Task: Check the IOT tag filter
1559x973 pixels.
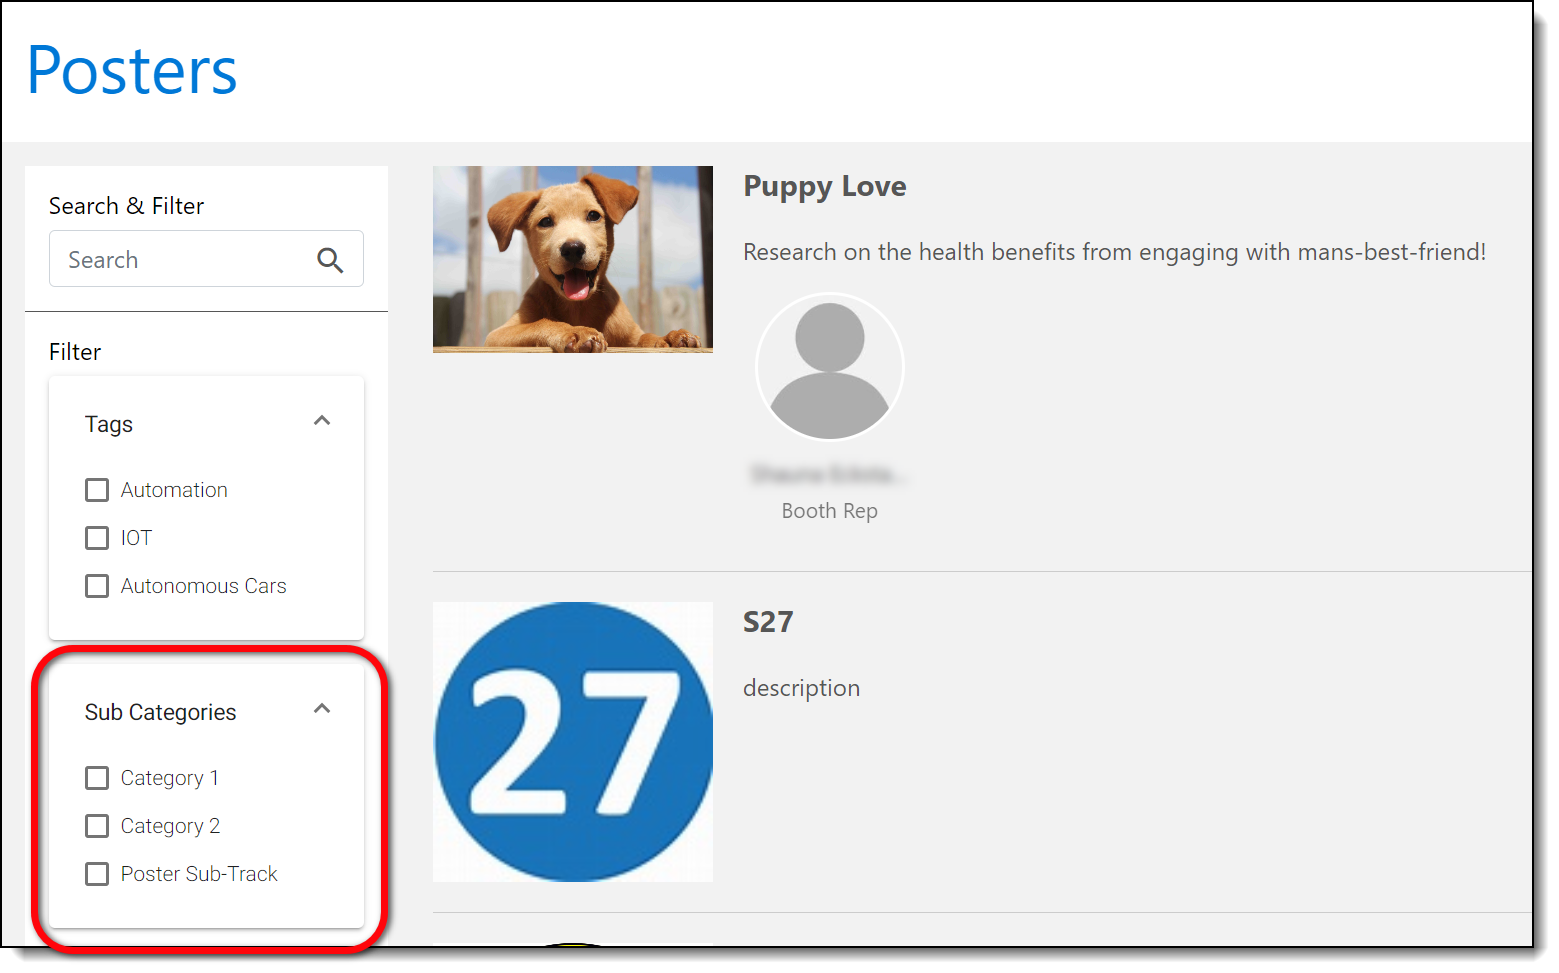Action: [97, 538]
